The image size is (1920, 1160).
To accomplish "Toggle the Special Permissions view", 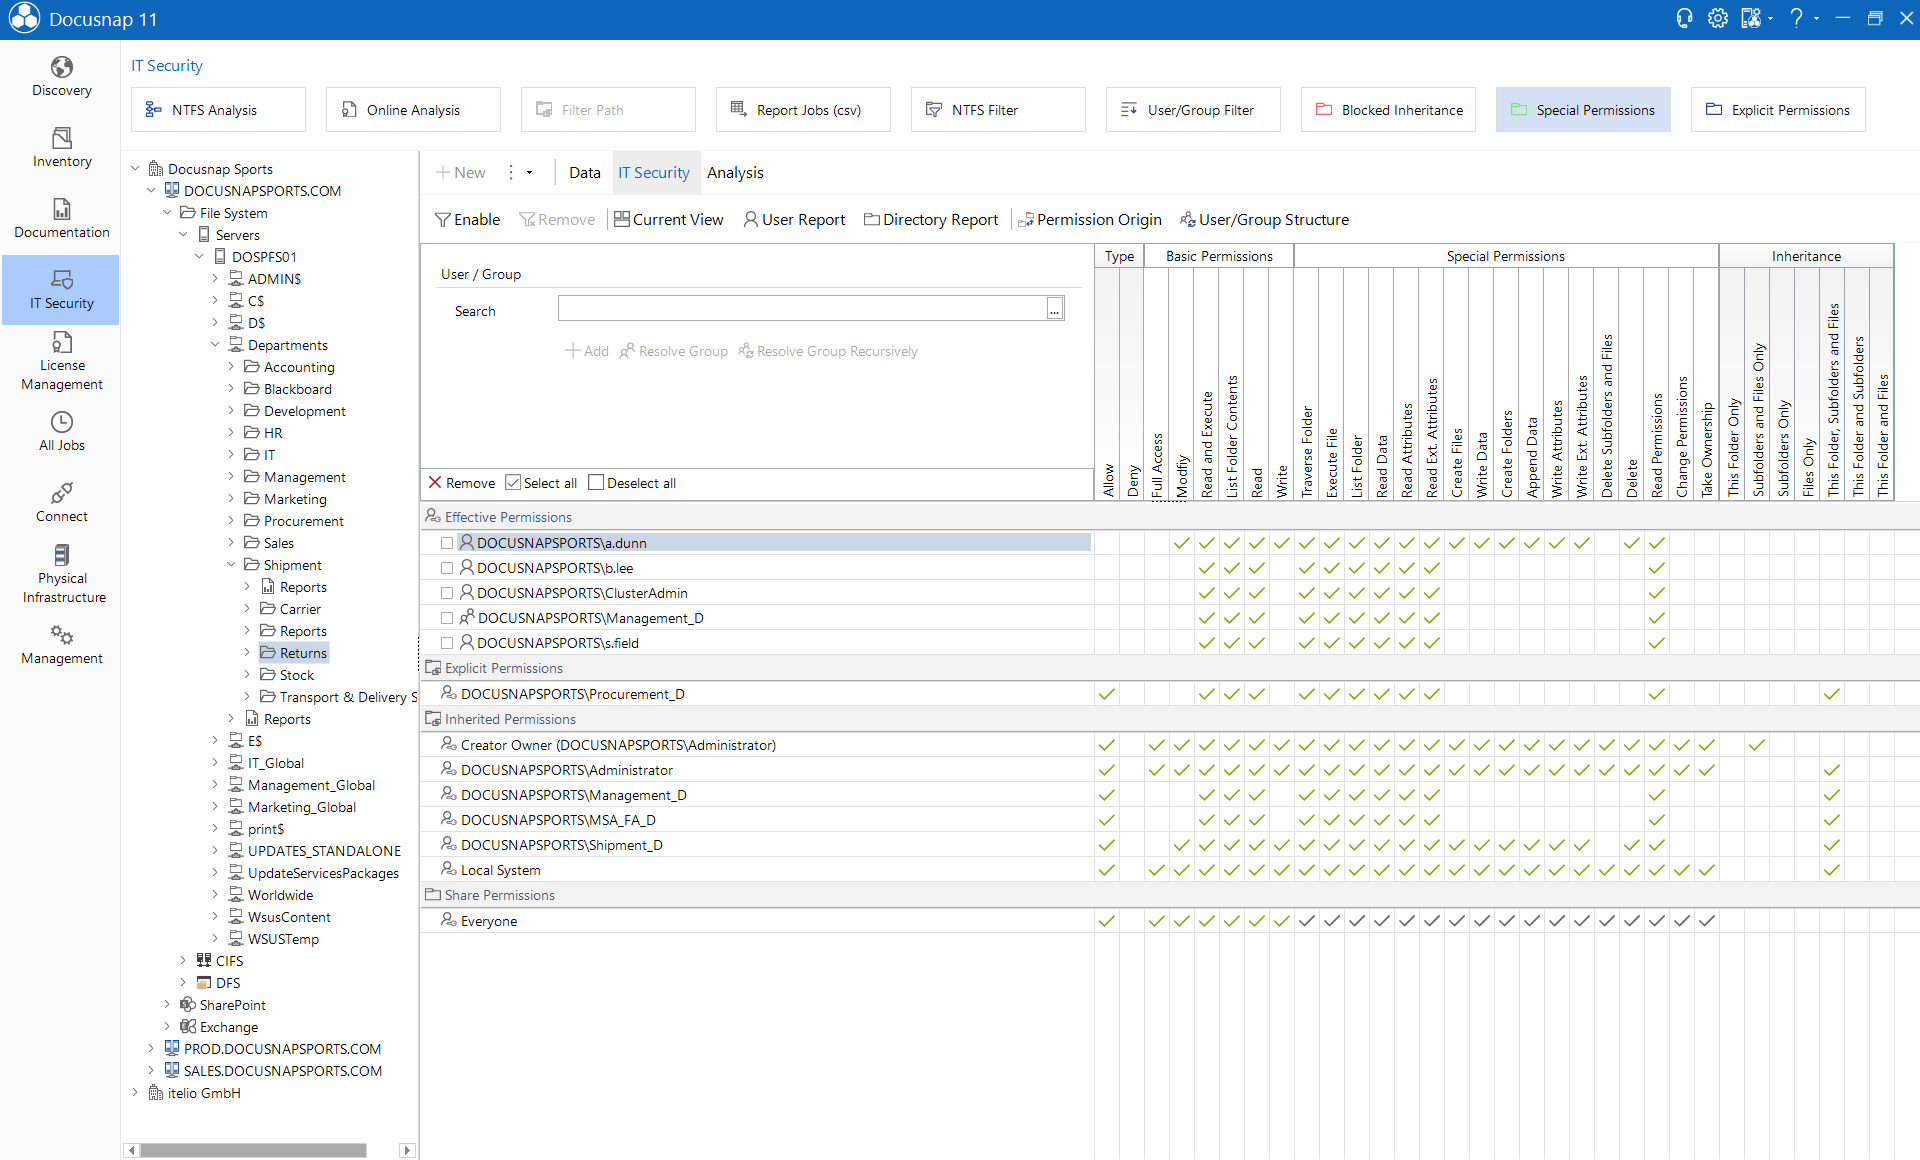I will coord(1583,110).
